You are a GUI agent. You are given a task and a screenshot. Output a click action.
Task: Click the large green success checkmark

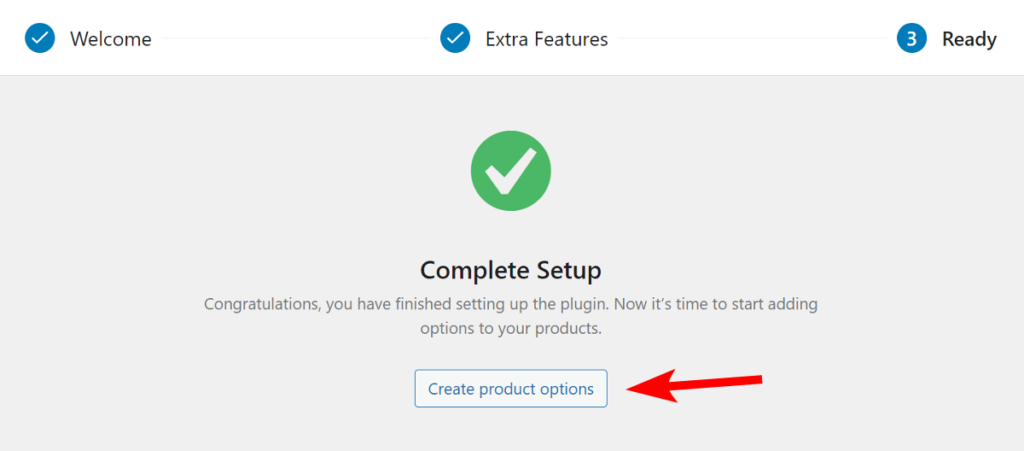[x=511, y=170]
